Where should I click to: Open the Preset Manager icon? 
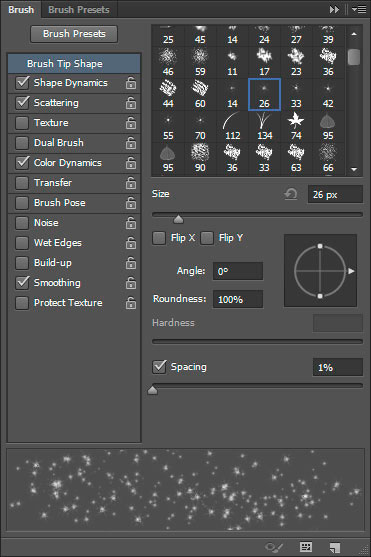306,547
